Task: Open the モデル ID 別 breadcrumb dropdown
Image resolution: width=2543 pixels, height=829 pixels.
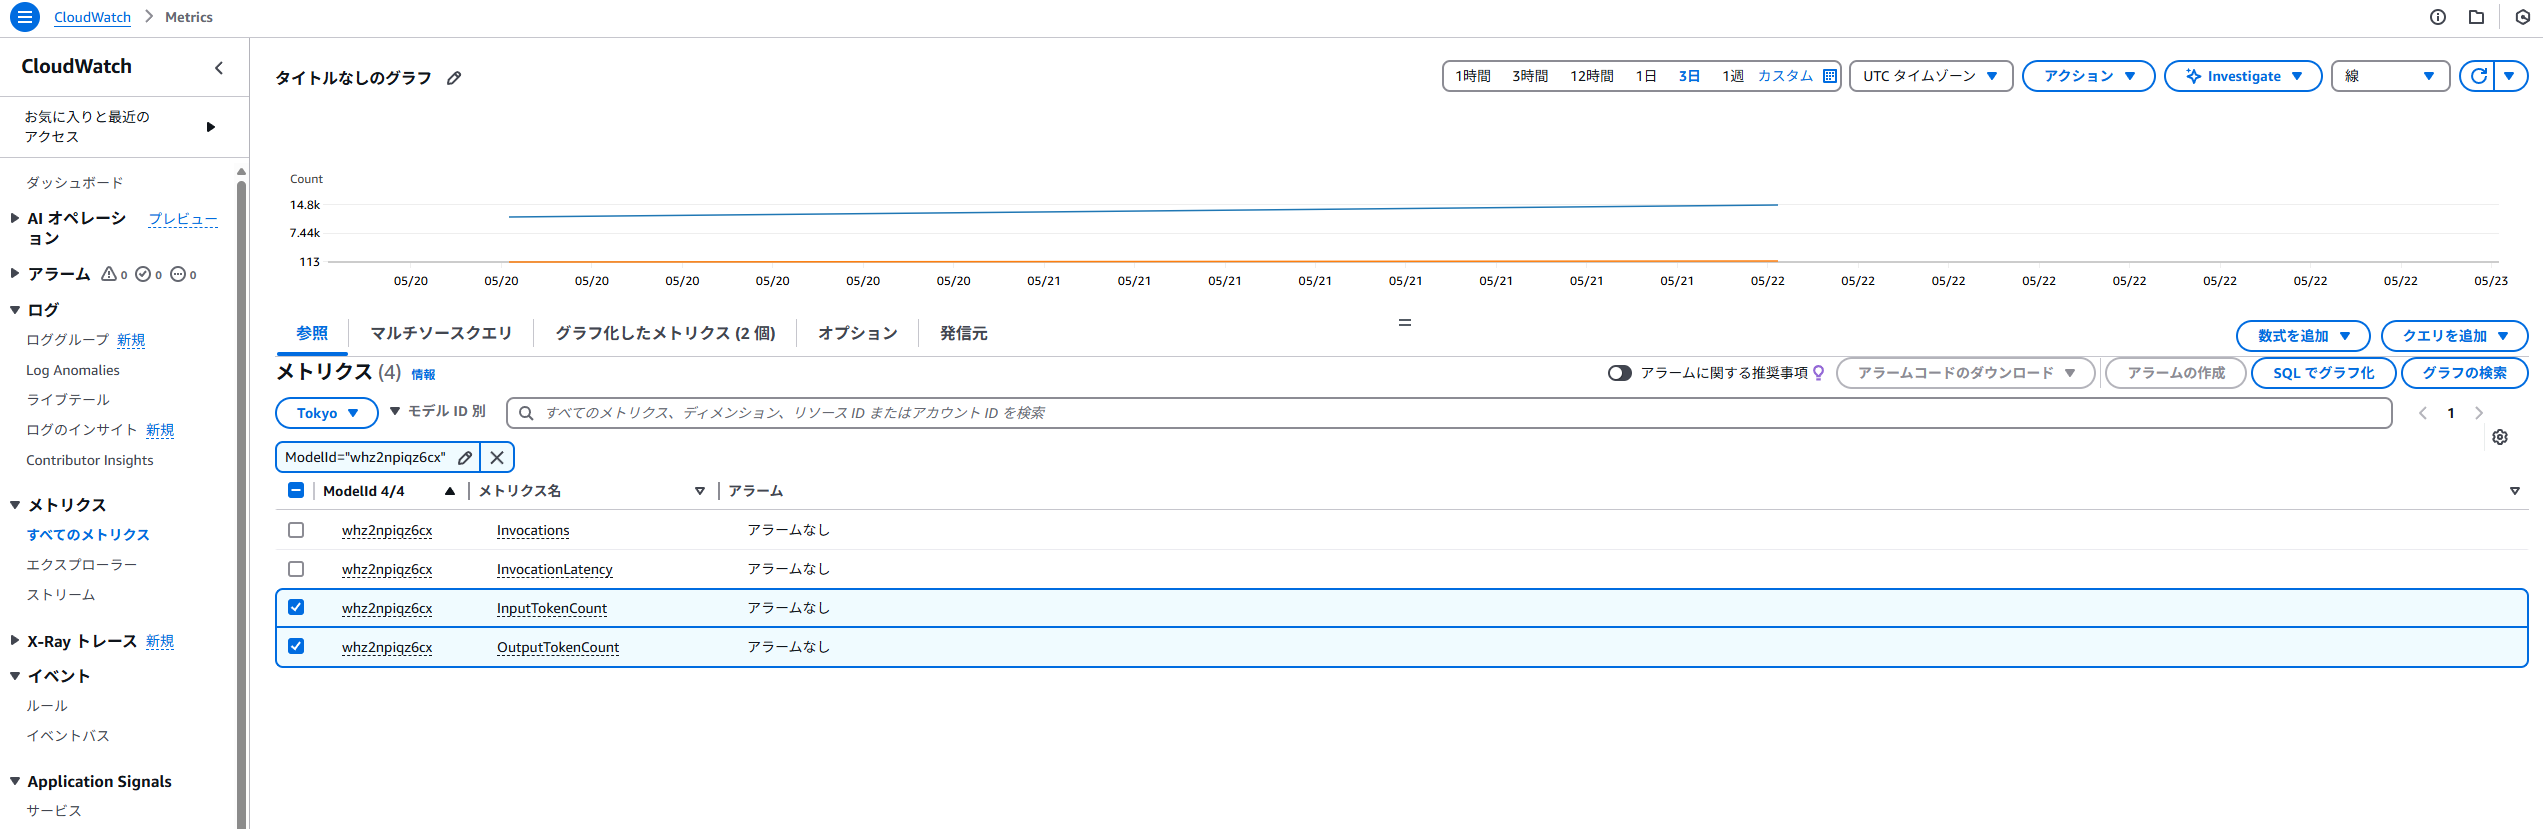Action: [438, 411]
